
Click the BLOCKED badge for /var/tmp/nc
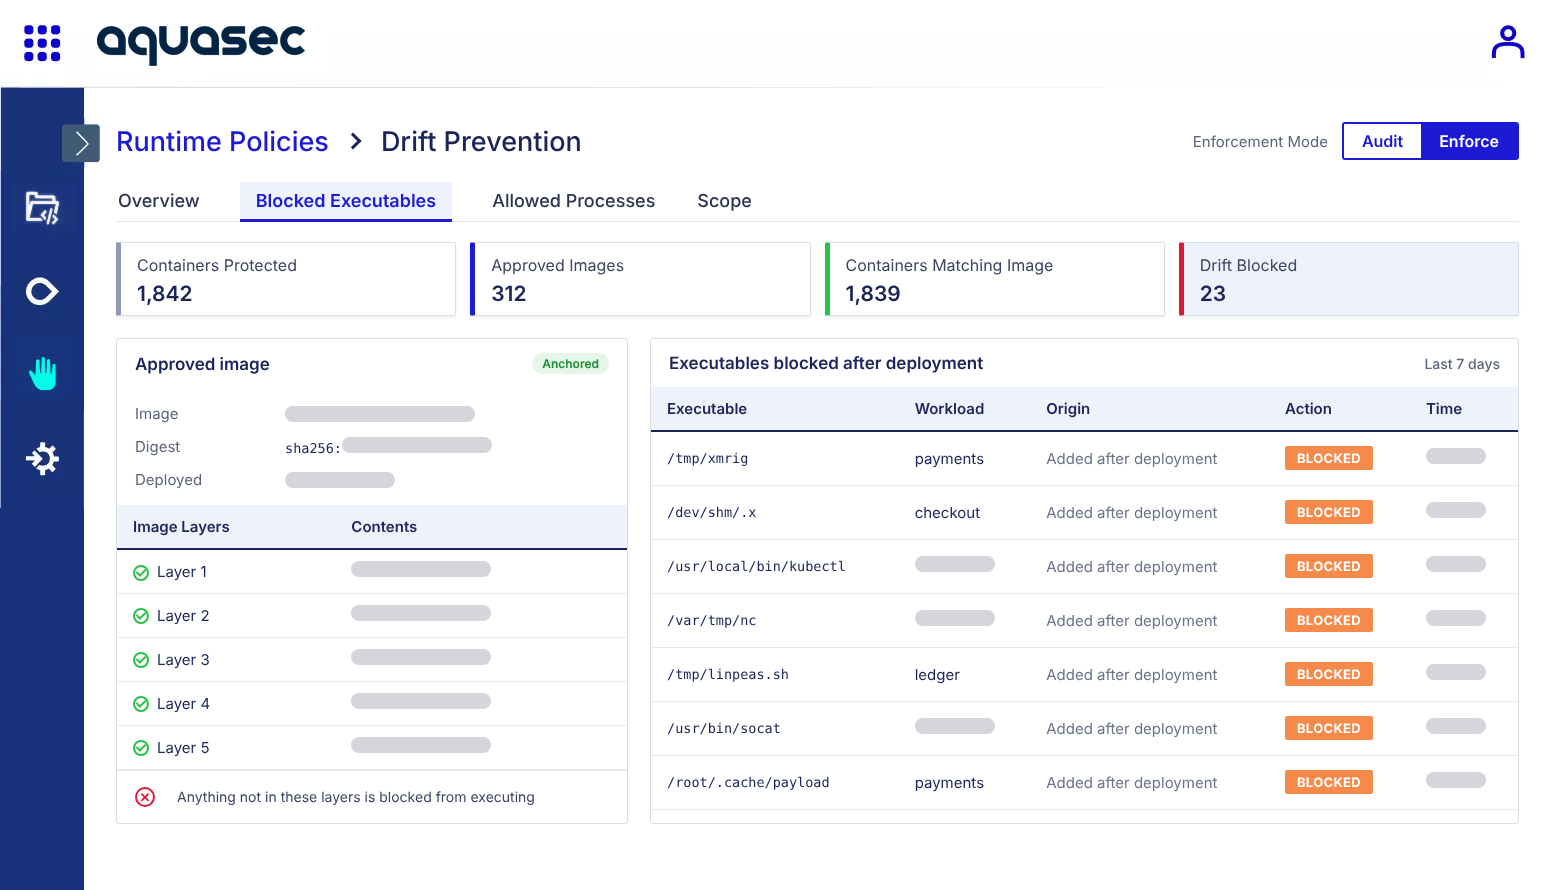[x=1328, y=620]
